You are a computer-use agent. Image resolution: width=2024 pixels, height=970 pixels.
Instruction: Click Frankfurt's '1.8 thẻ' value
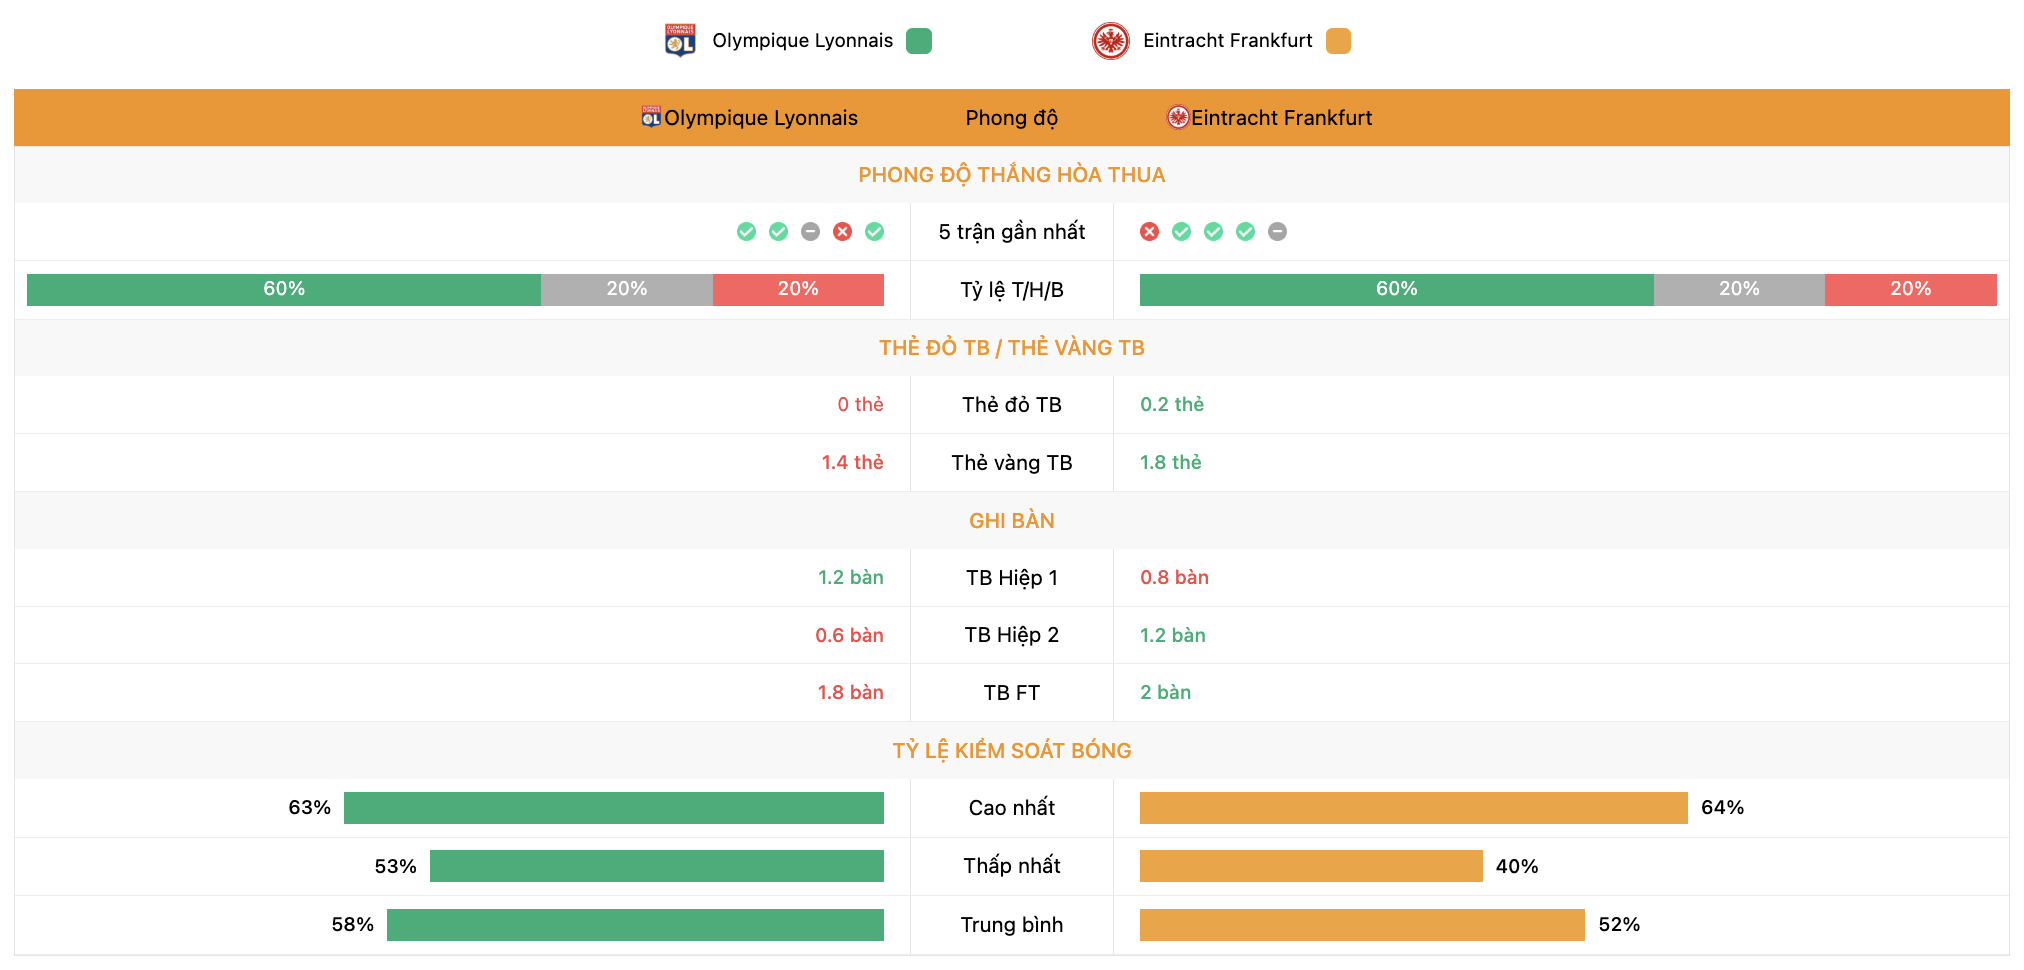pos(1171,462)
